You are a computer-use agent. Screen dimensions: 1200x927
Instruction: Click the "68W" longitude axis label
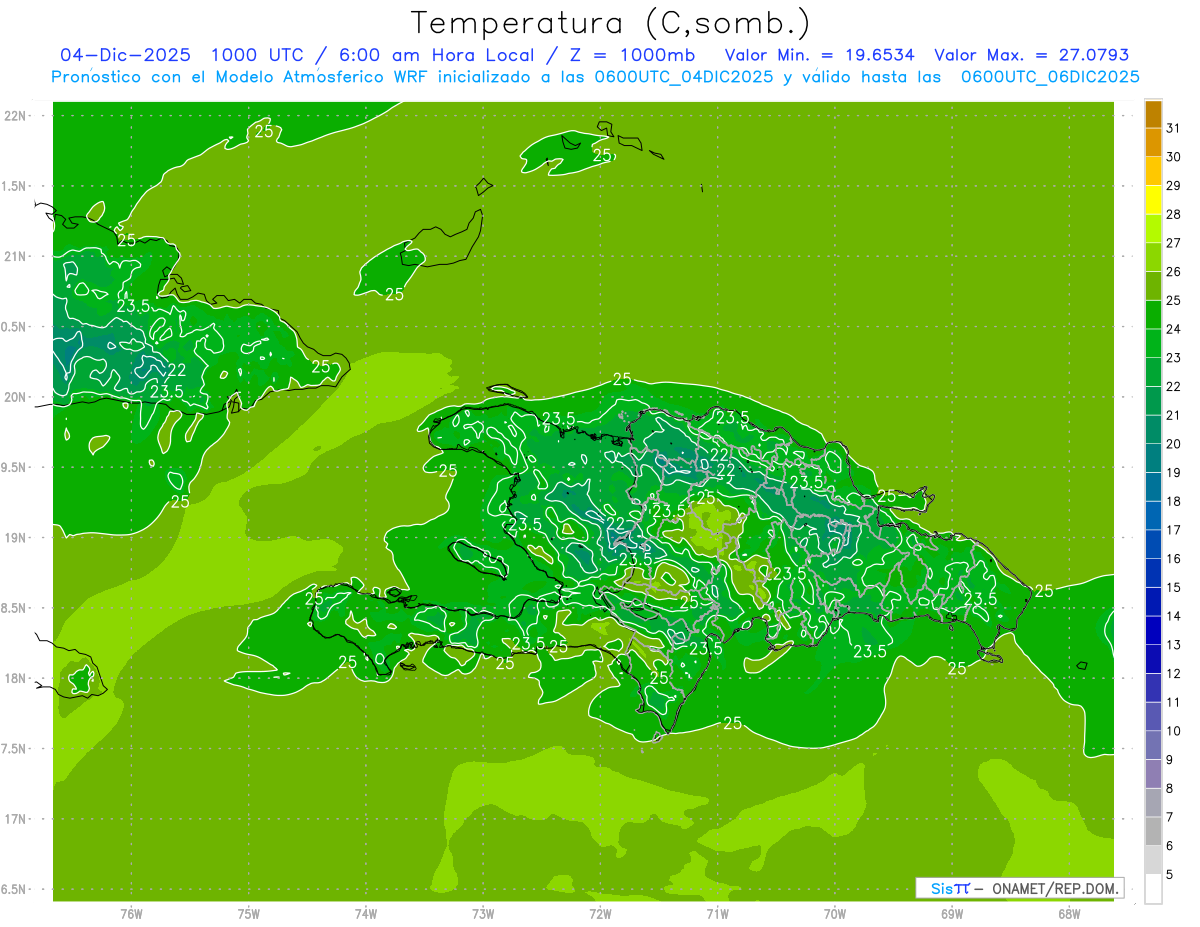tap(1069, 913)
